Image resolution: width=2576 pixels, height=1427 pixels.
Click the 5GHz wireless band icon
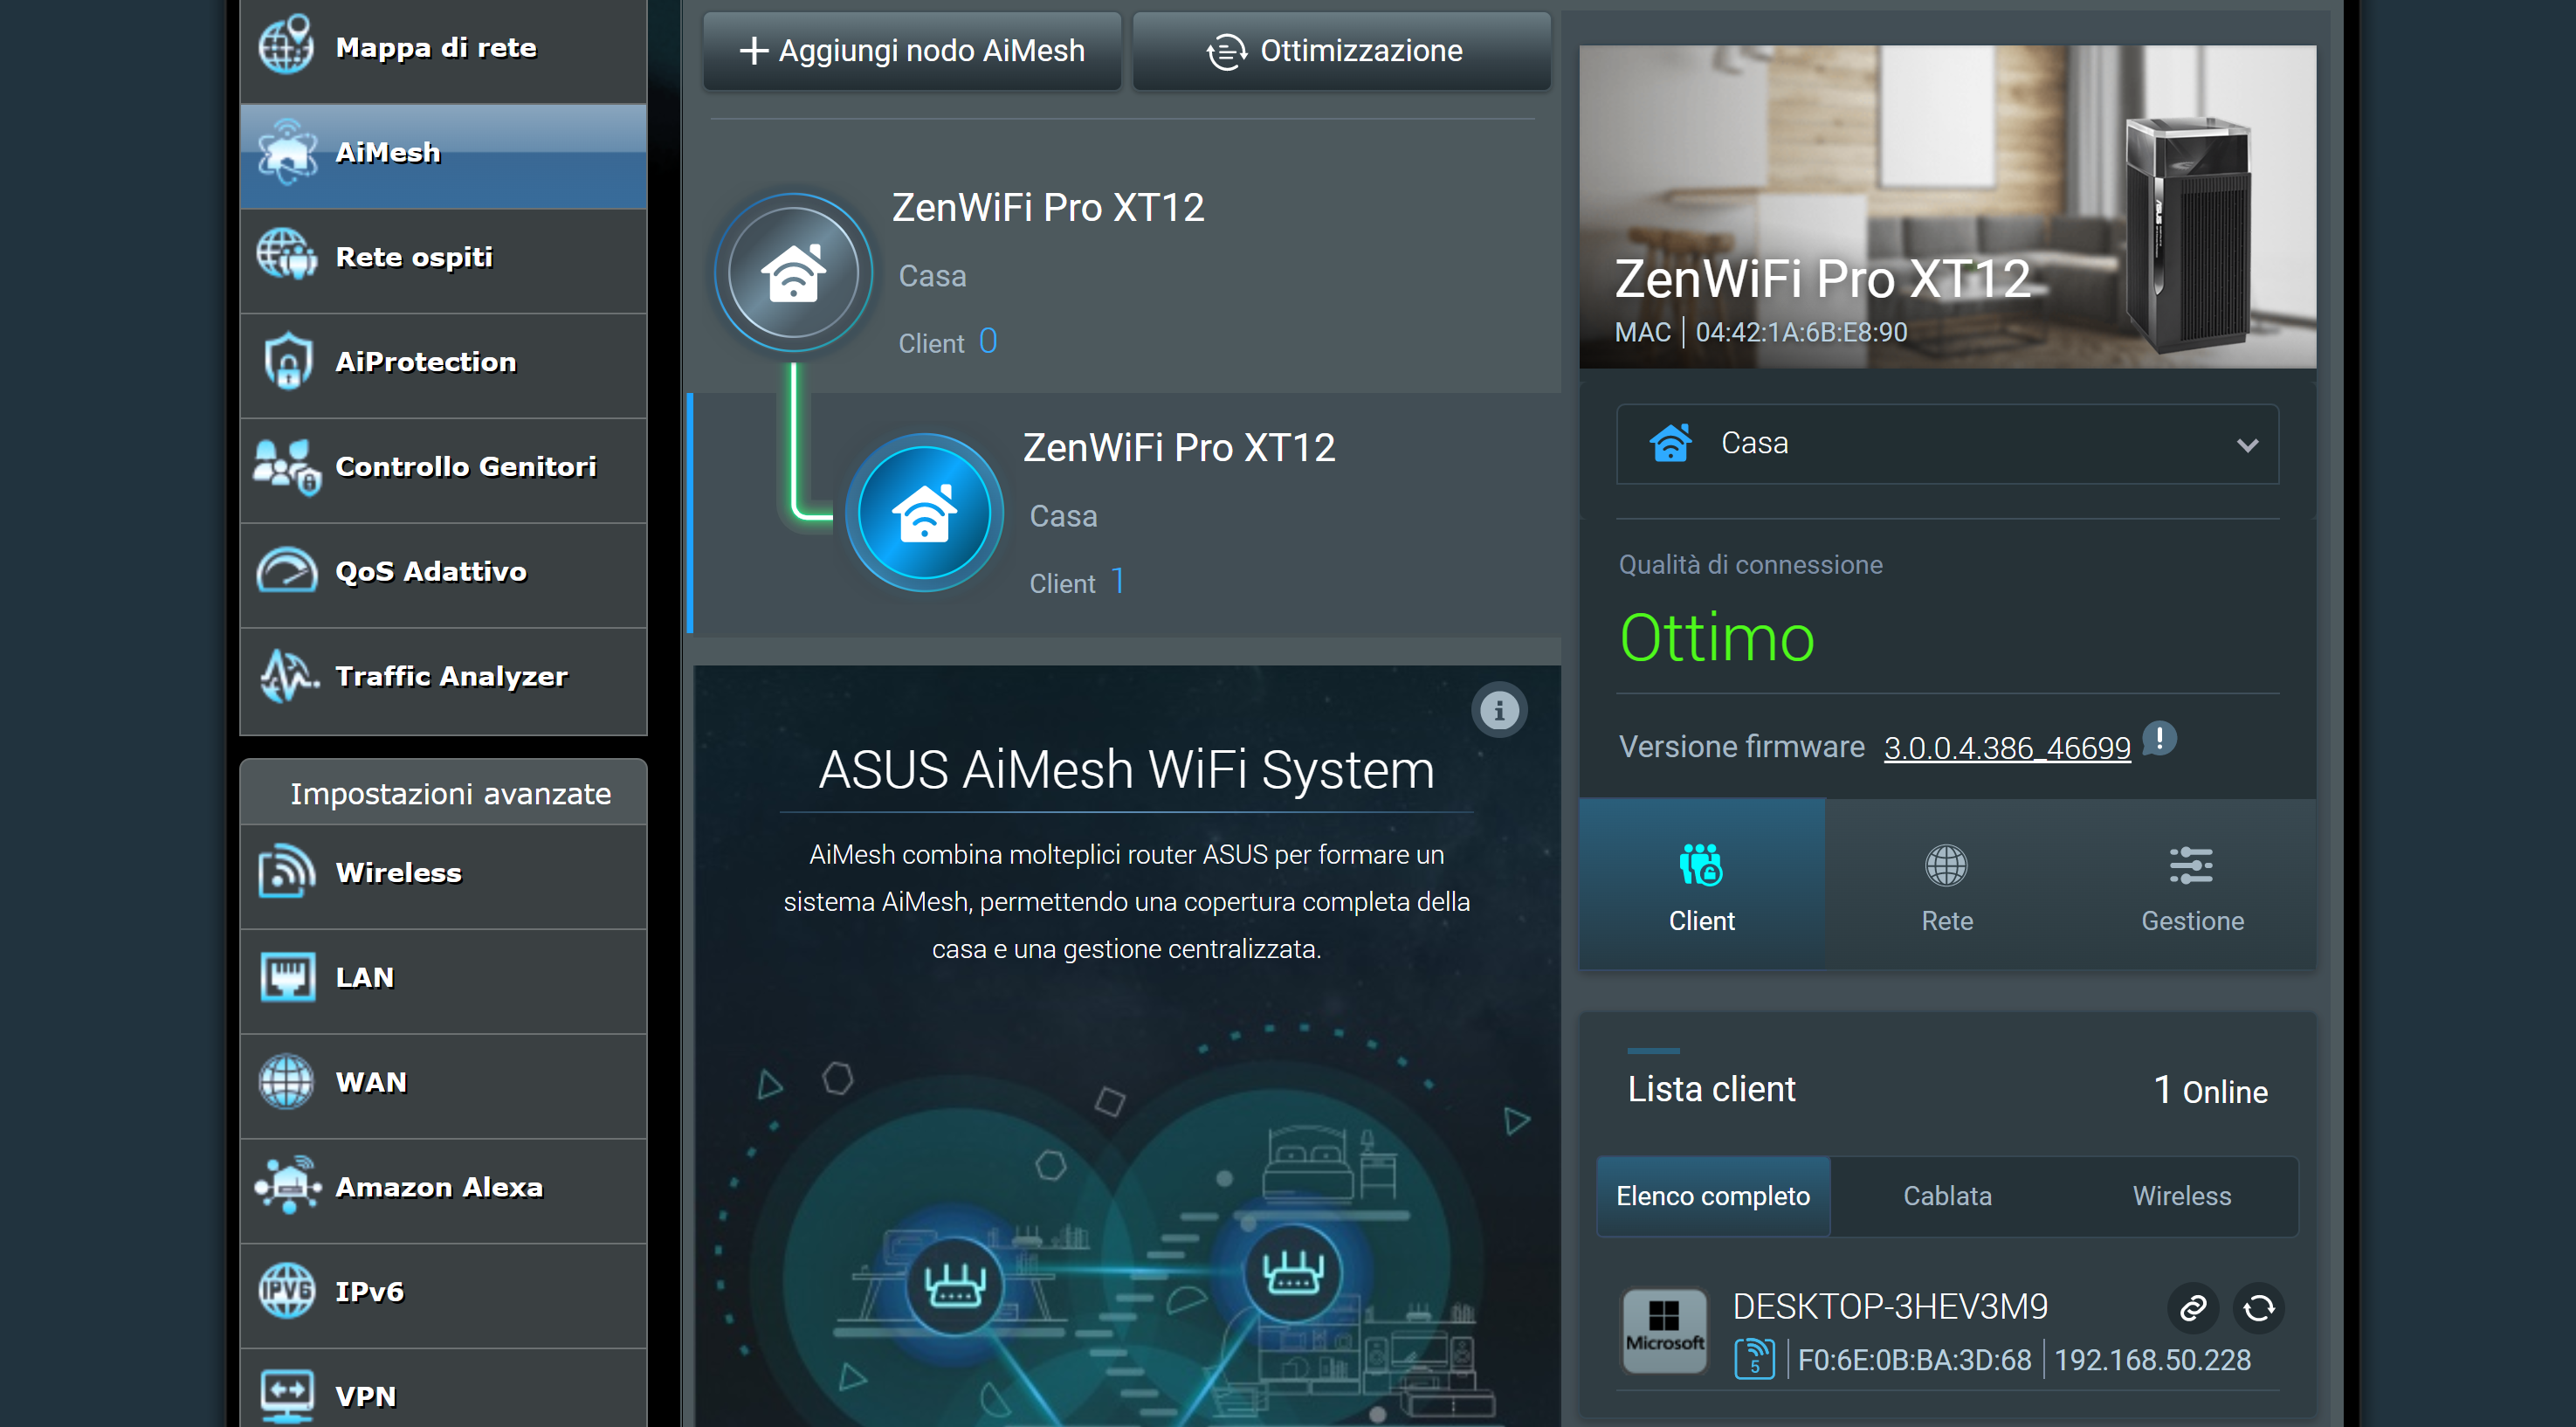pos(1755,1359)
